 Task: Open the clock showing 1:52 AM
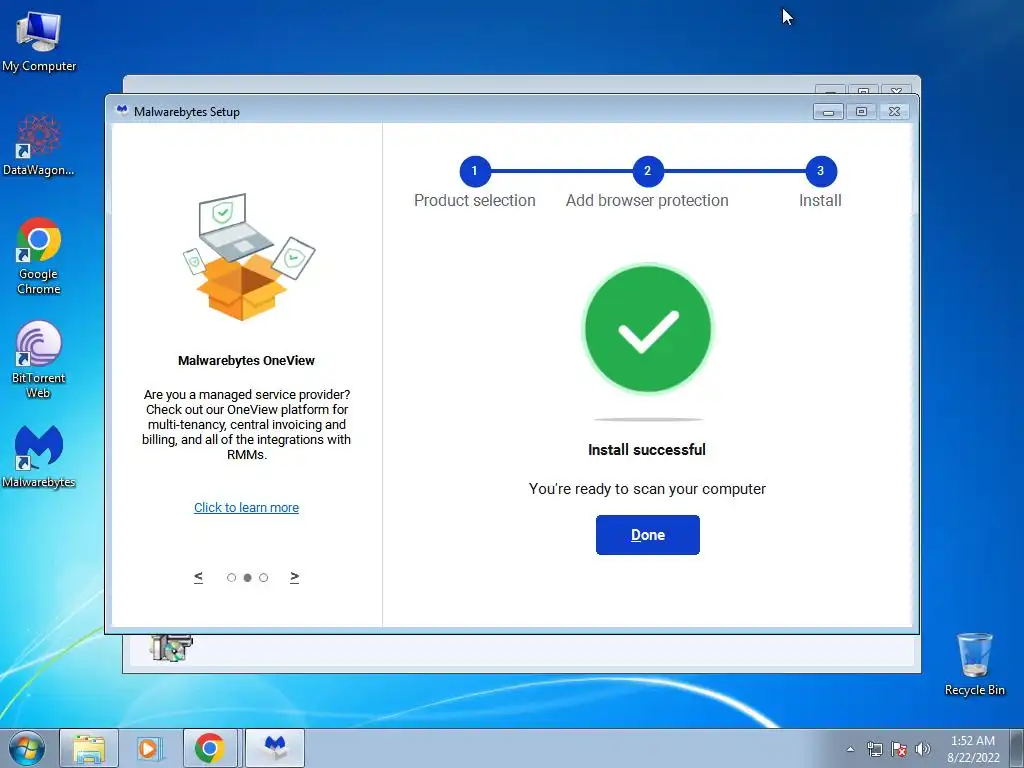pyautogui.click(x=973, y=749)
